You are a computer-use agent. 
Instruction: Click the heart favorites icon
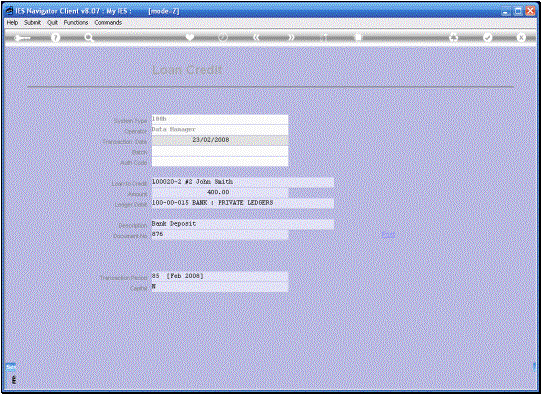189,37
